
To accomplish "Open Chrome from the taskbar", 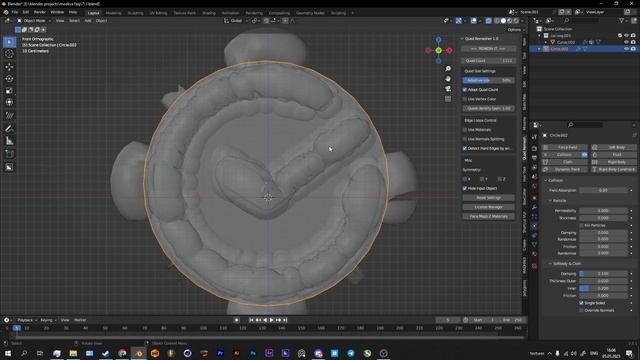I will (x=122, y=353).
